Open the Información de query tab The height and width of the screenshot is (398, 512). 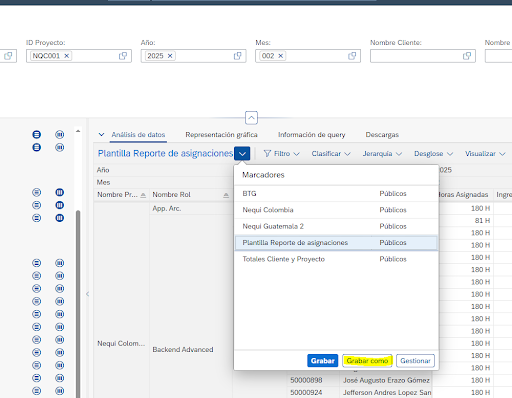click(x=312, y=135)
